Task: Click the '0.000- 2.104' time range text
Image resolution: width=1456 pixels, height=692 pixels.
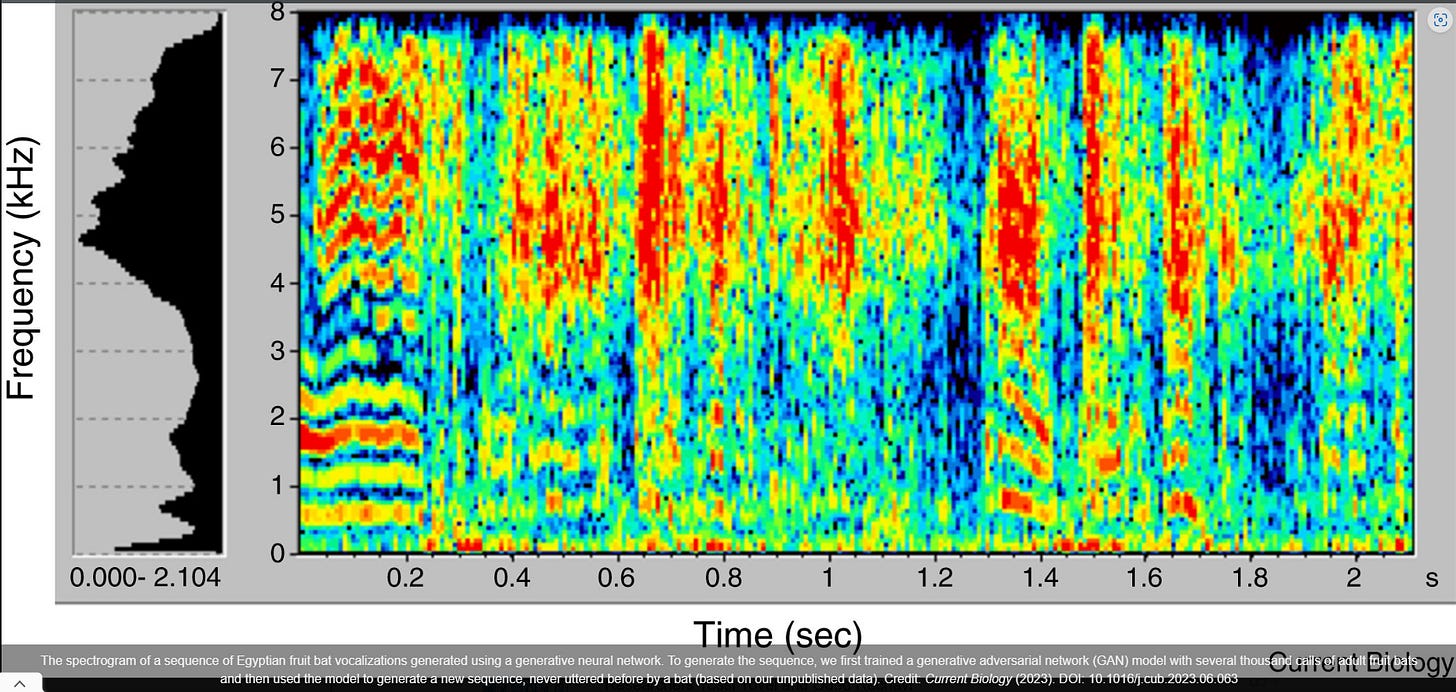Action: (146, 578)
